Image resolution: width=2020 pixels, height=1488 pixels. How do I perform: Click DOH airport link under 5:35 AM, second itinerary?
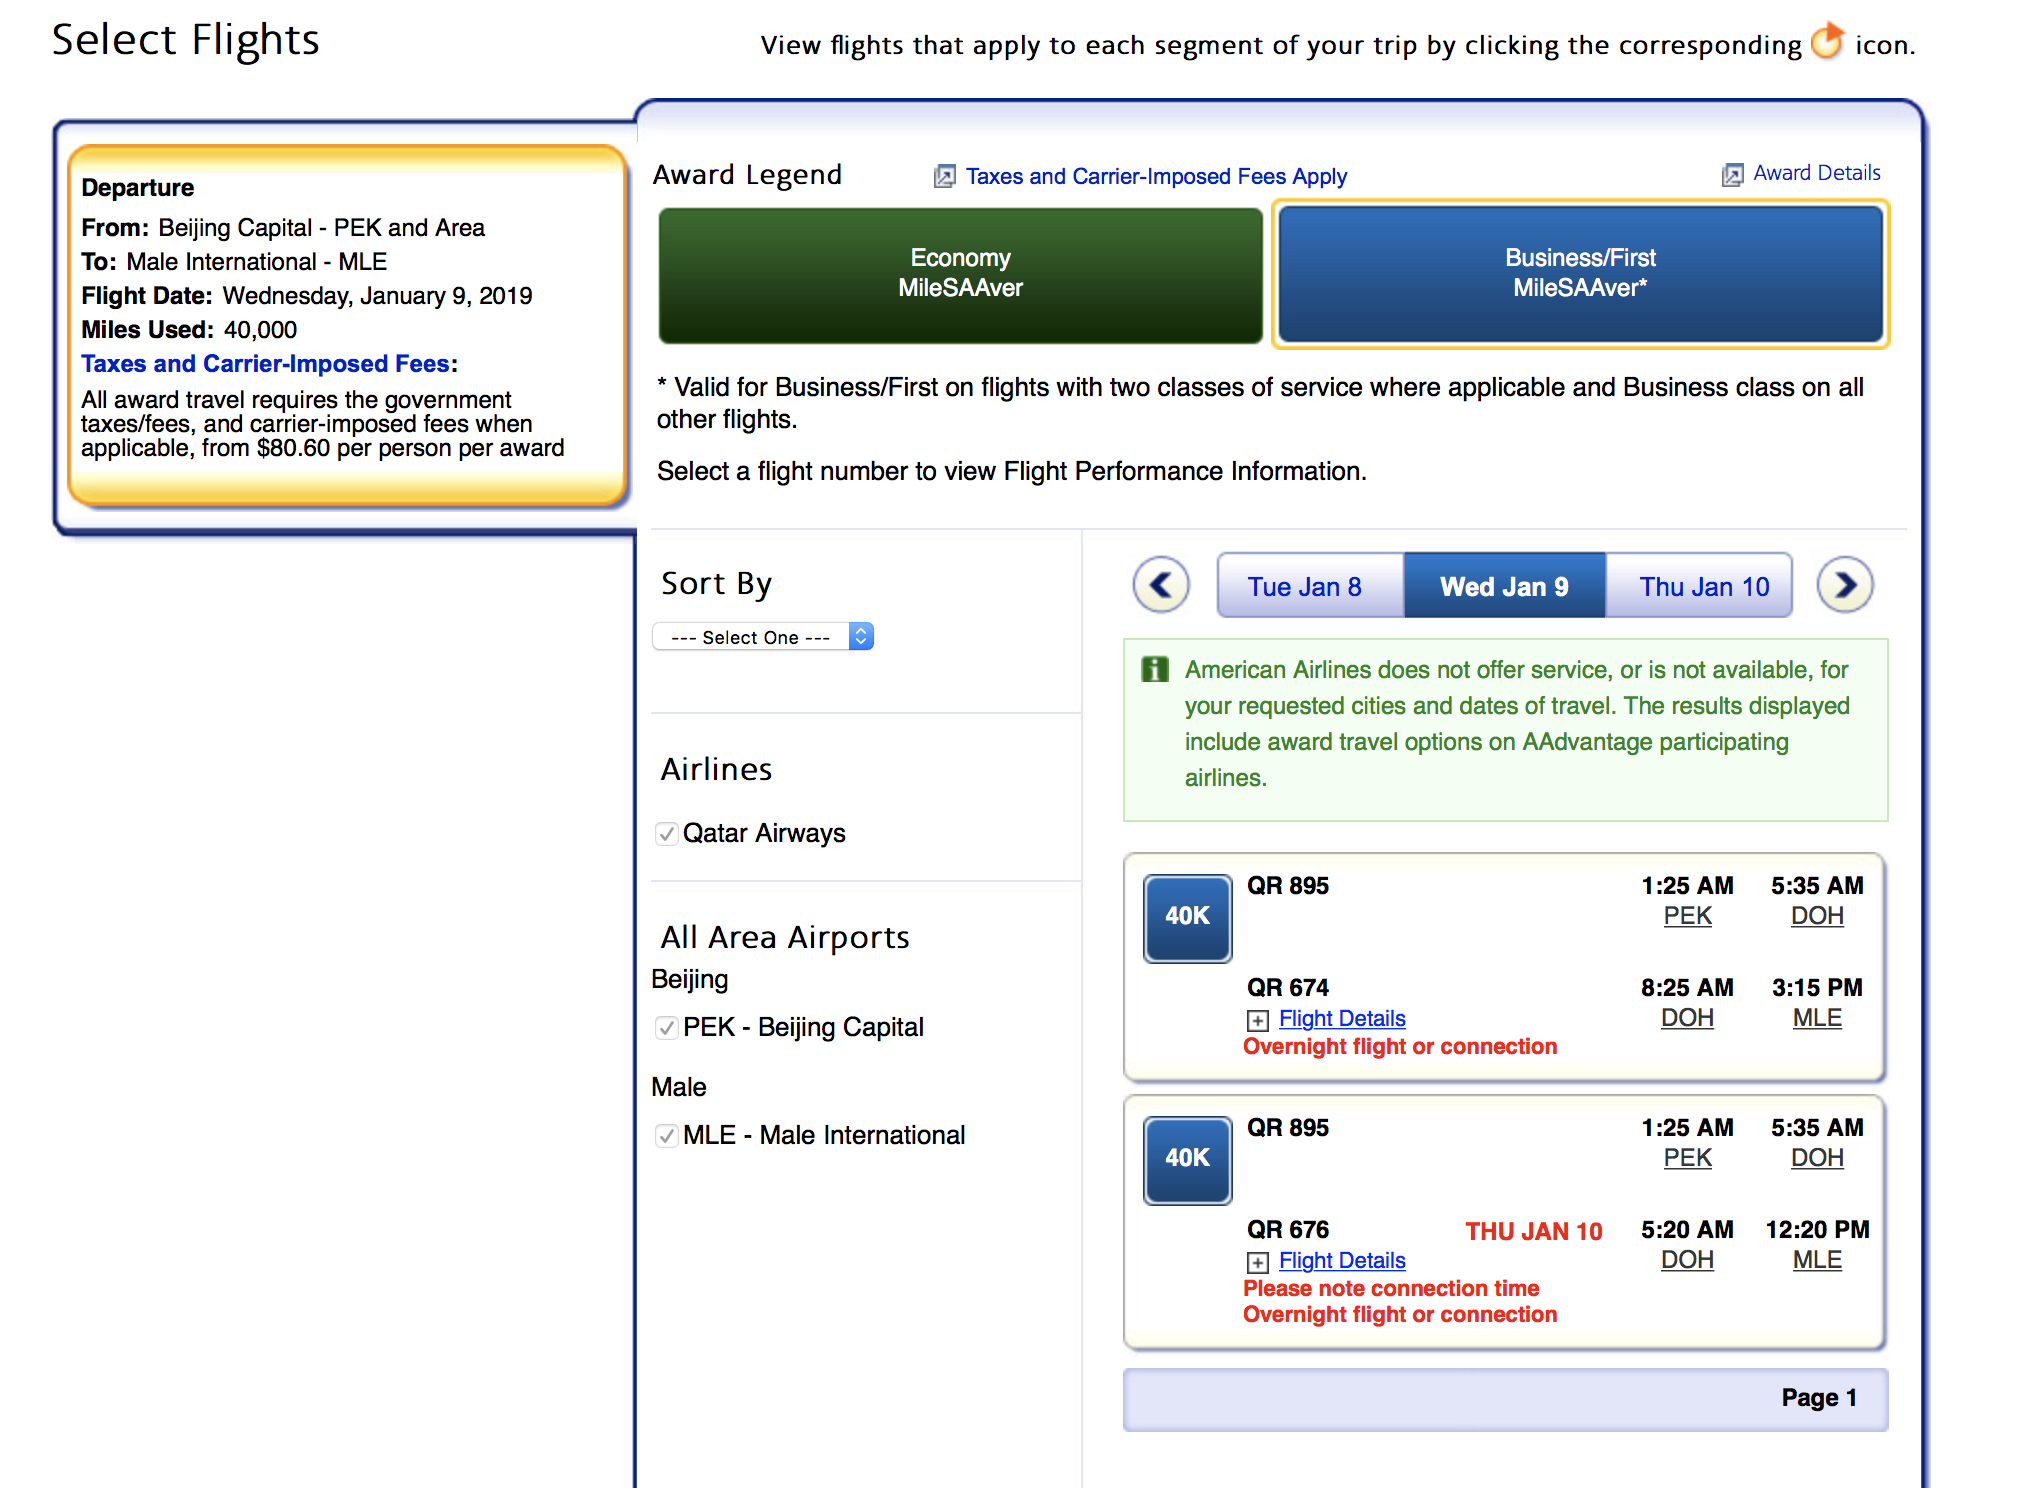point(1817,1158)
